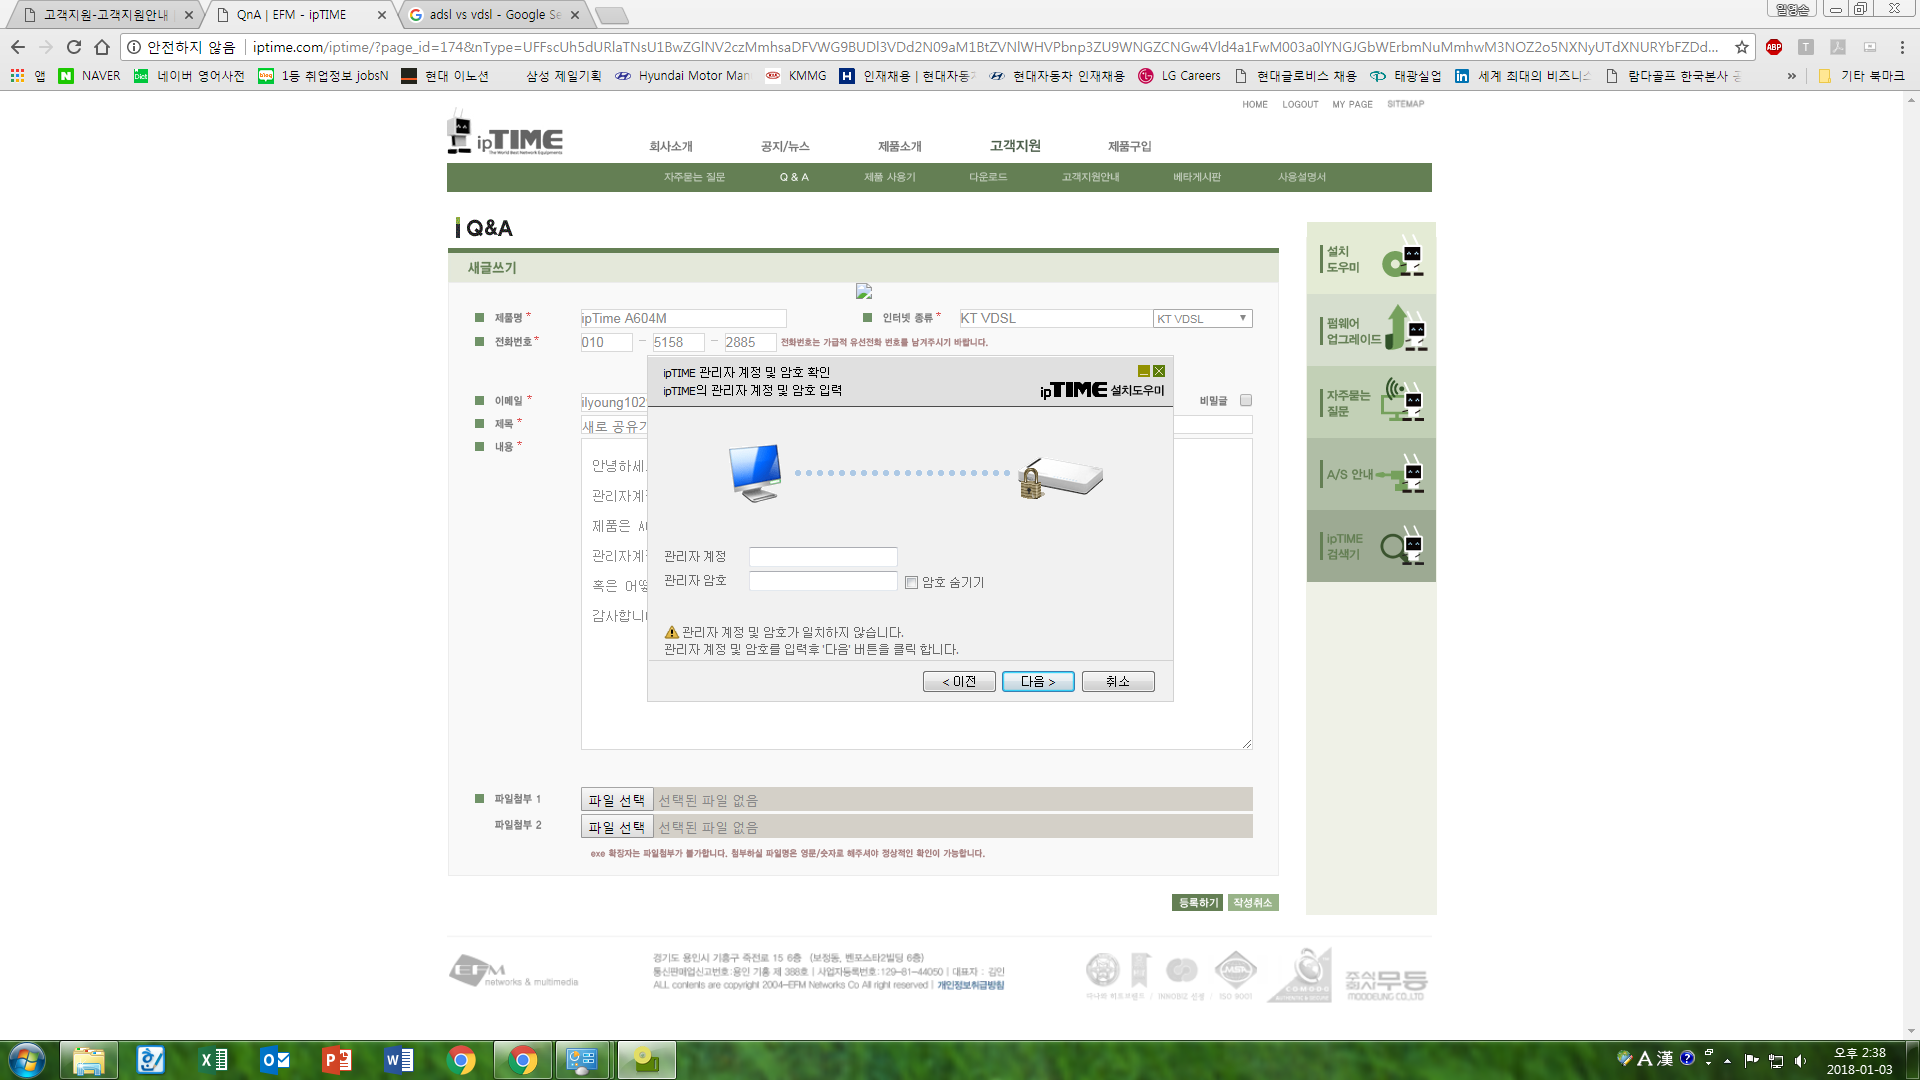Click the 제품명 field showing ipTime A604M
The width and height of the screenshot is (1920, 1080).
[684, 318]
